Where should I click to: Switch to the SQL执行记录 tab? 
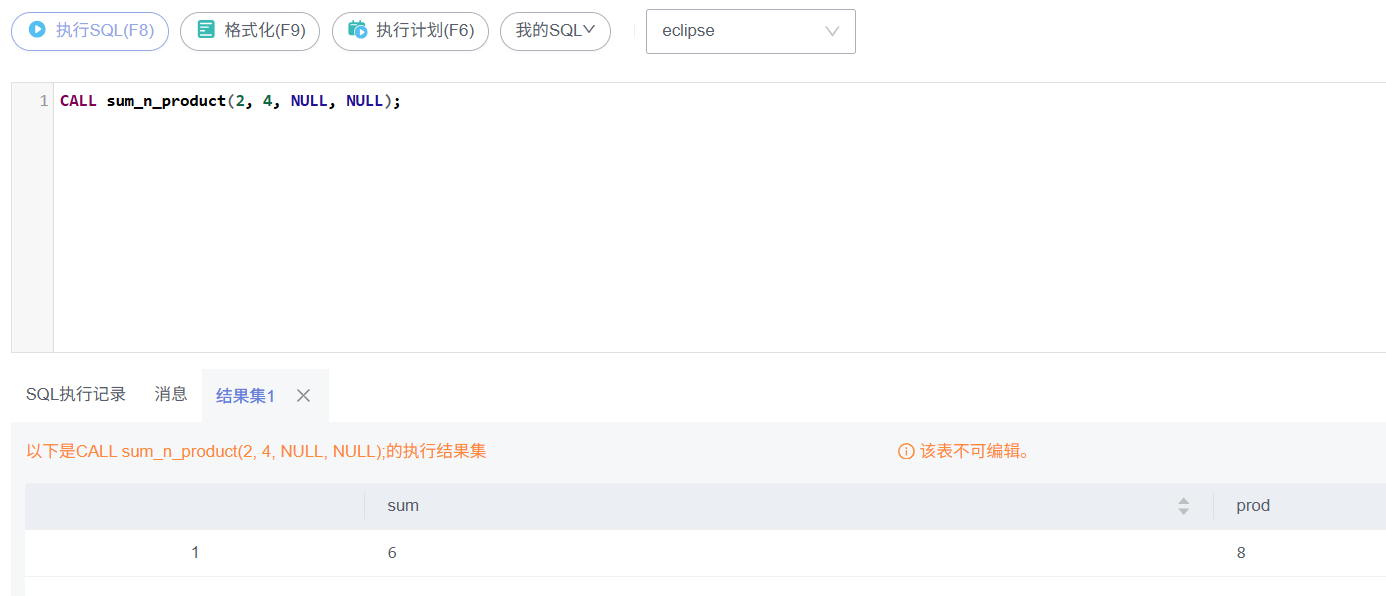[x=76, y=395]
